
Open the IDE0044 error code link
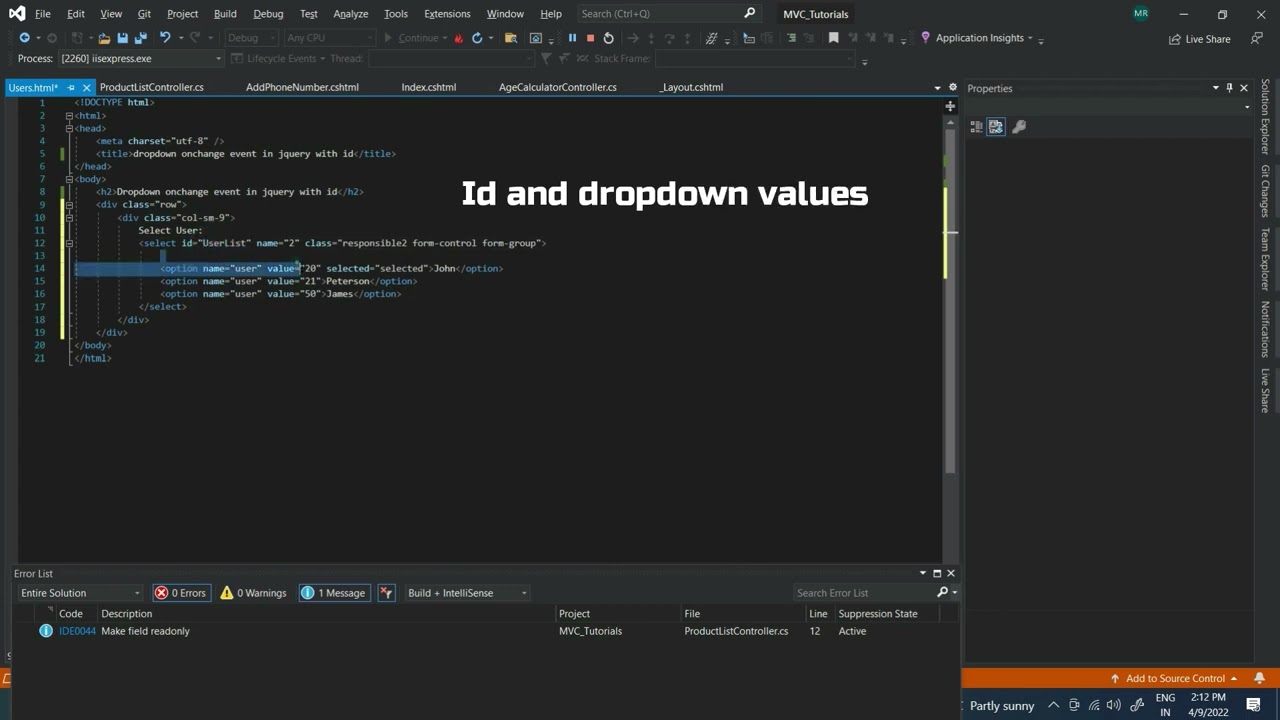(77, 631)
